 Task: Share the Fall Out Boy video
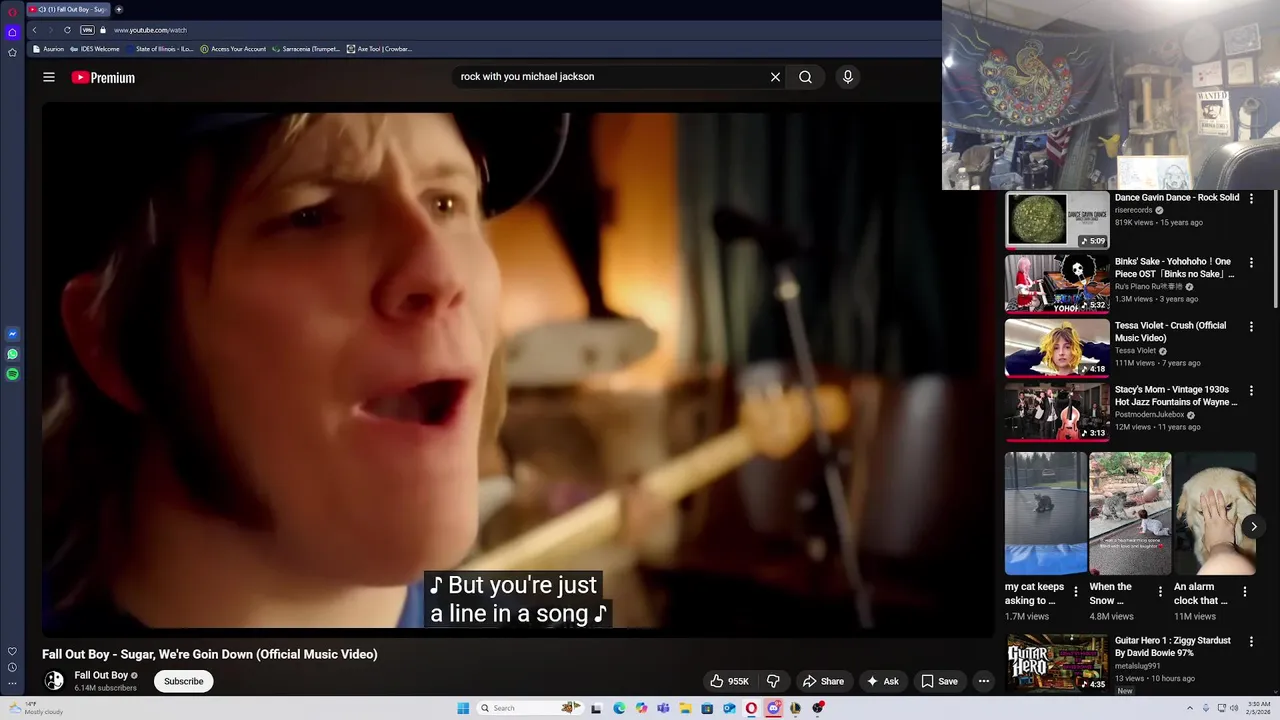click(823, 681)
